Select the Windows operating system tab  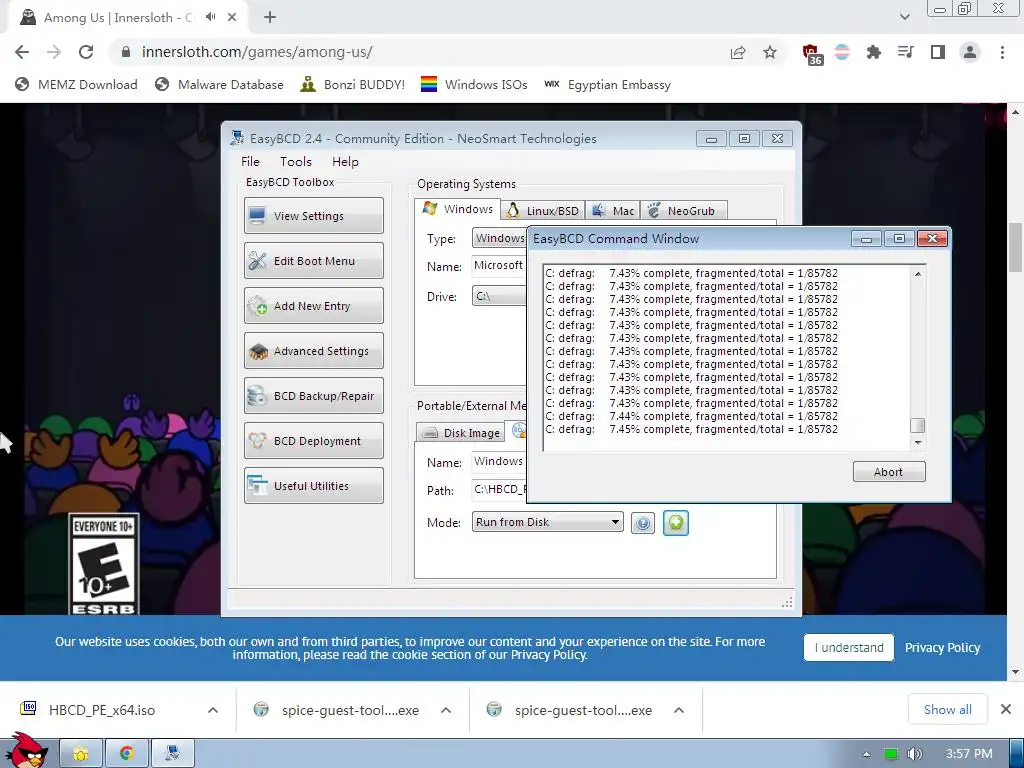[x=458, y=209]
